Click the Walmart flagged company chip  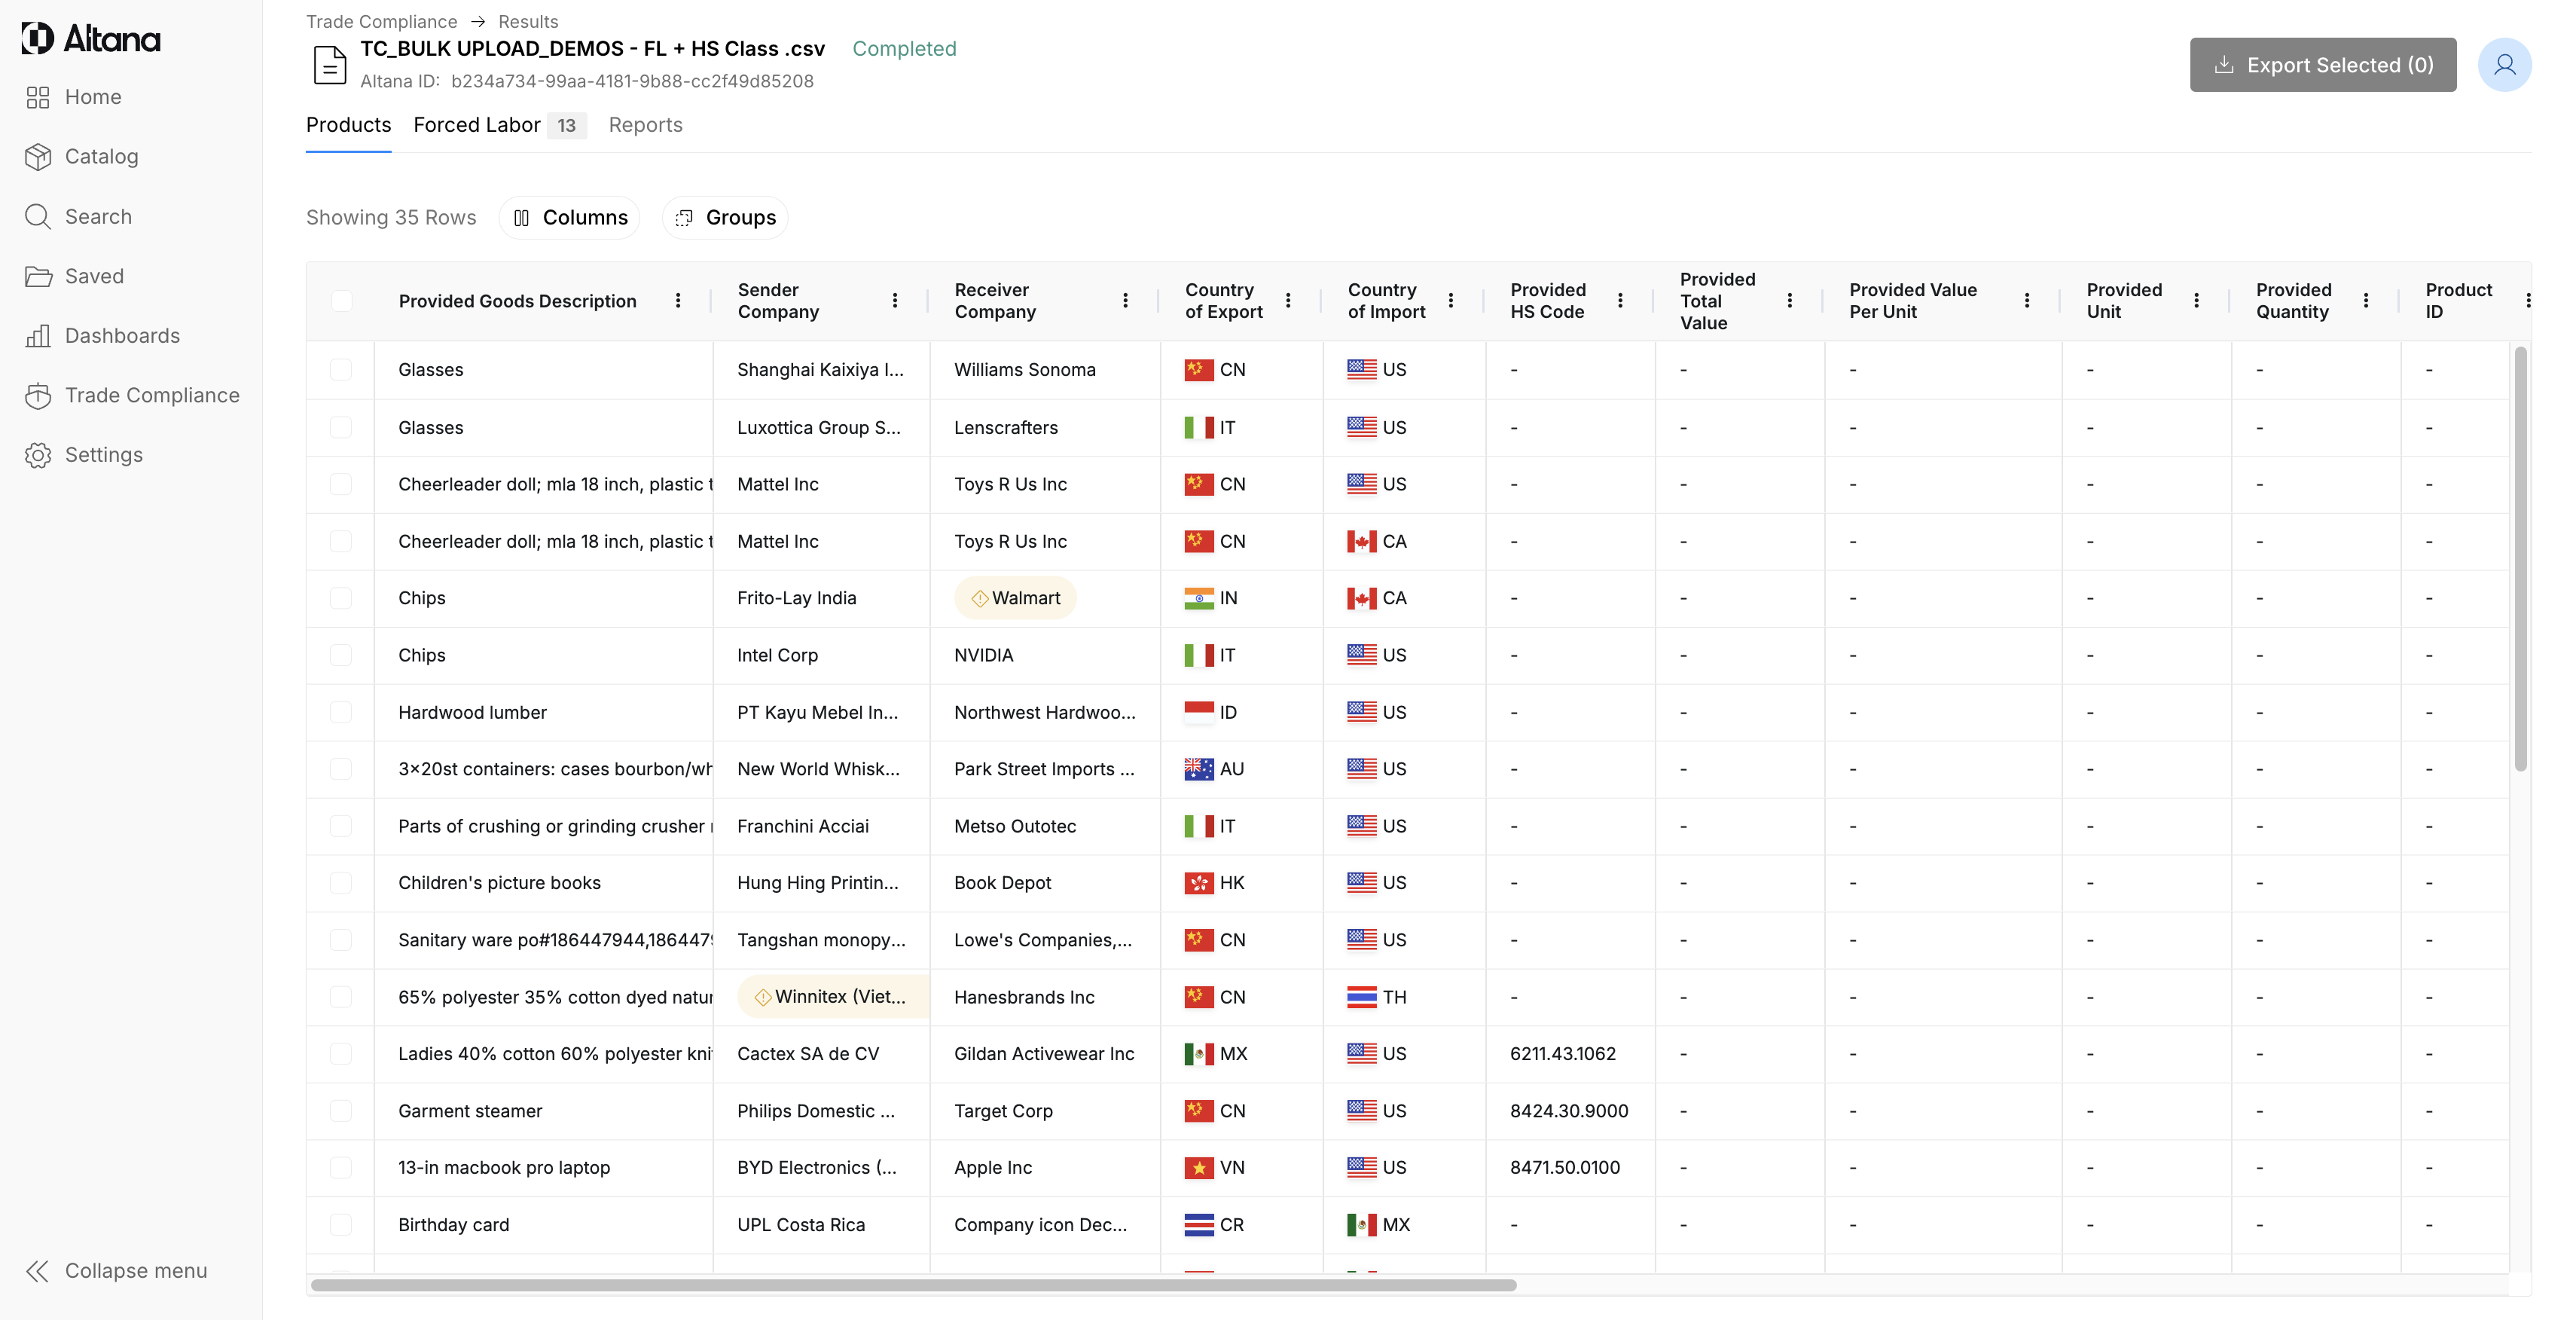(1015, 598)
